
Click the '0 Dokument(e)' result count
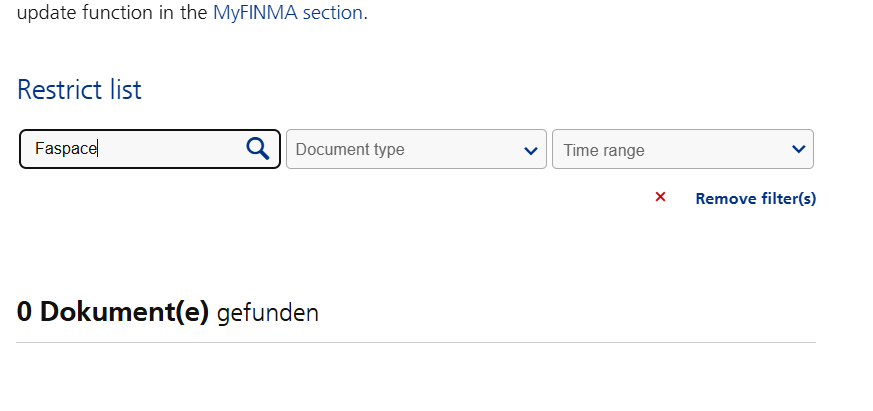click(x=112, y=311)
